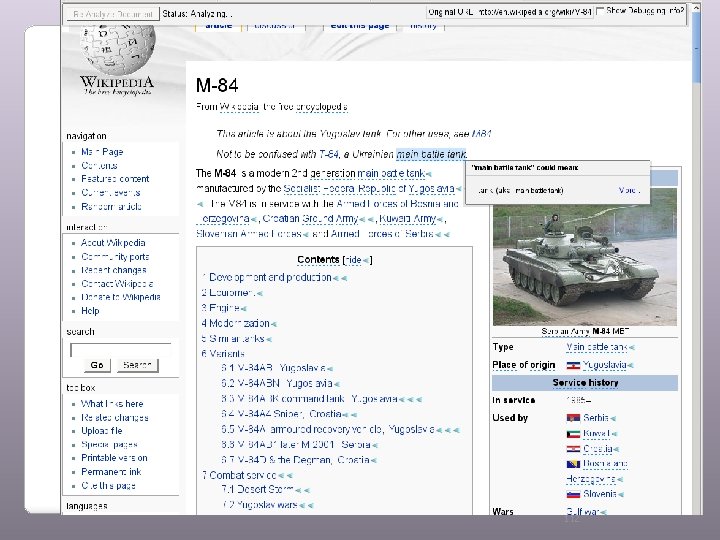Open Related changes in toolbox

point(114,418)
